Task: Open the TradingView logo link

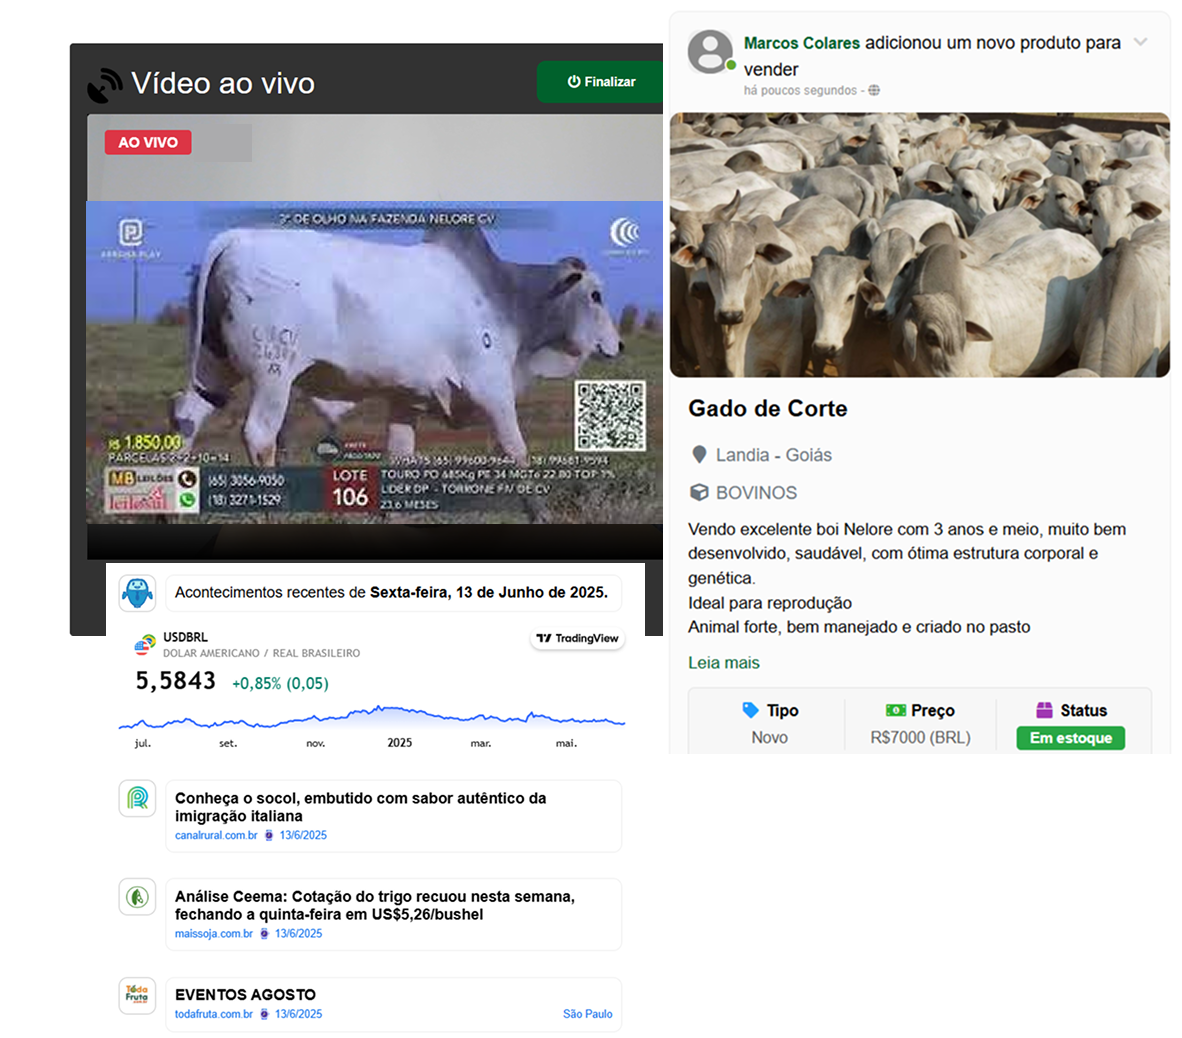Action: click(577, 638)
